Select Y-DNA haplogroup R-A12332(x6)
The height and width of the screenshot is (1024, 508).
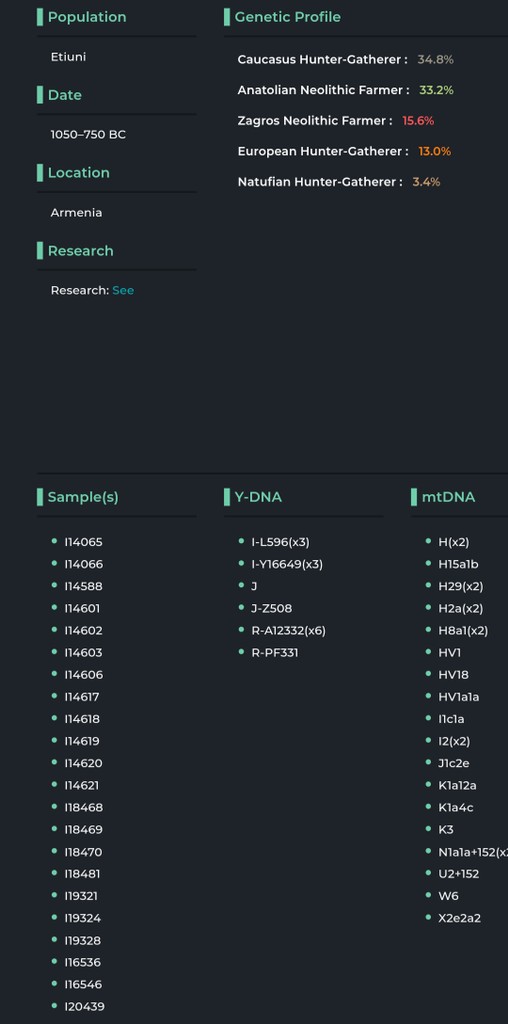[x=288, y=630]
